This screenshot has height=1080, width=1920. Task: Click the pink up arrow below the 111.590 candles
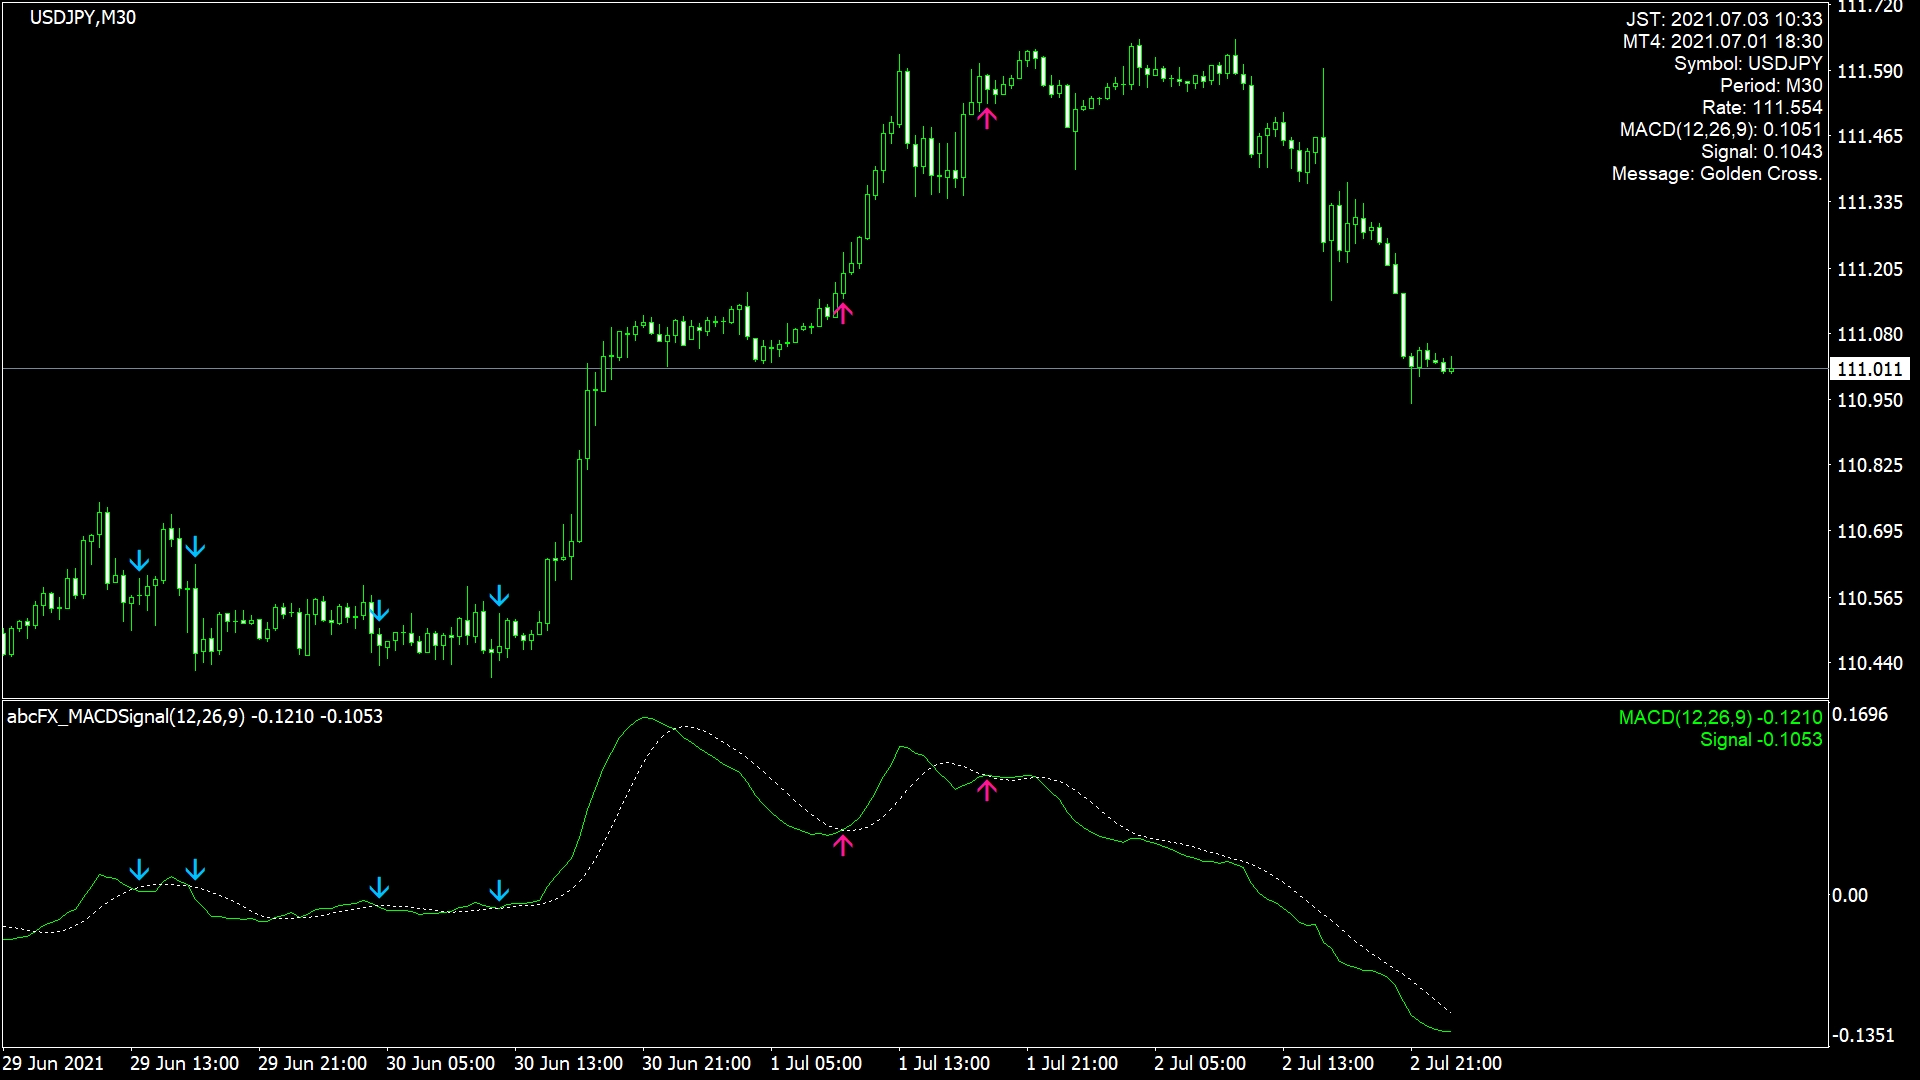987,118
